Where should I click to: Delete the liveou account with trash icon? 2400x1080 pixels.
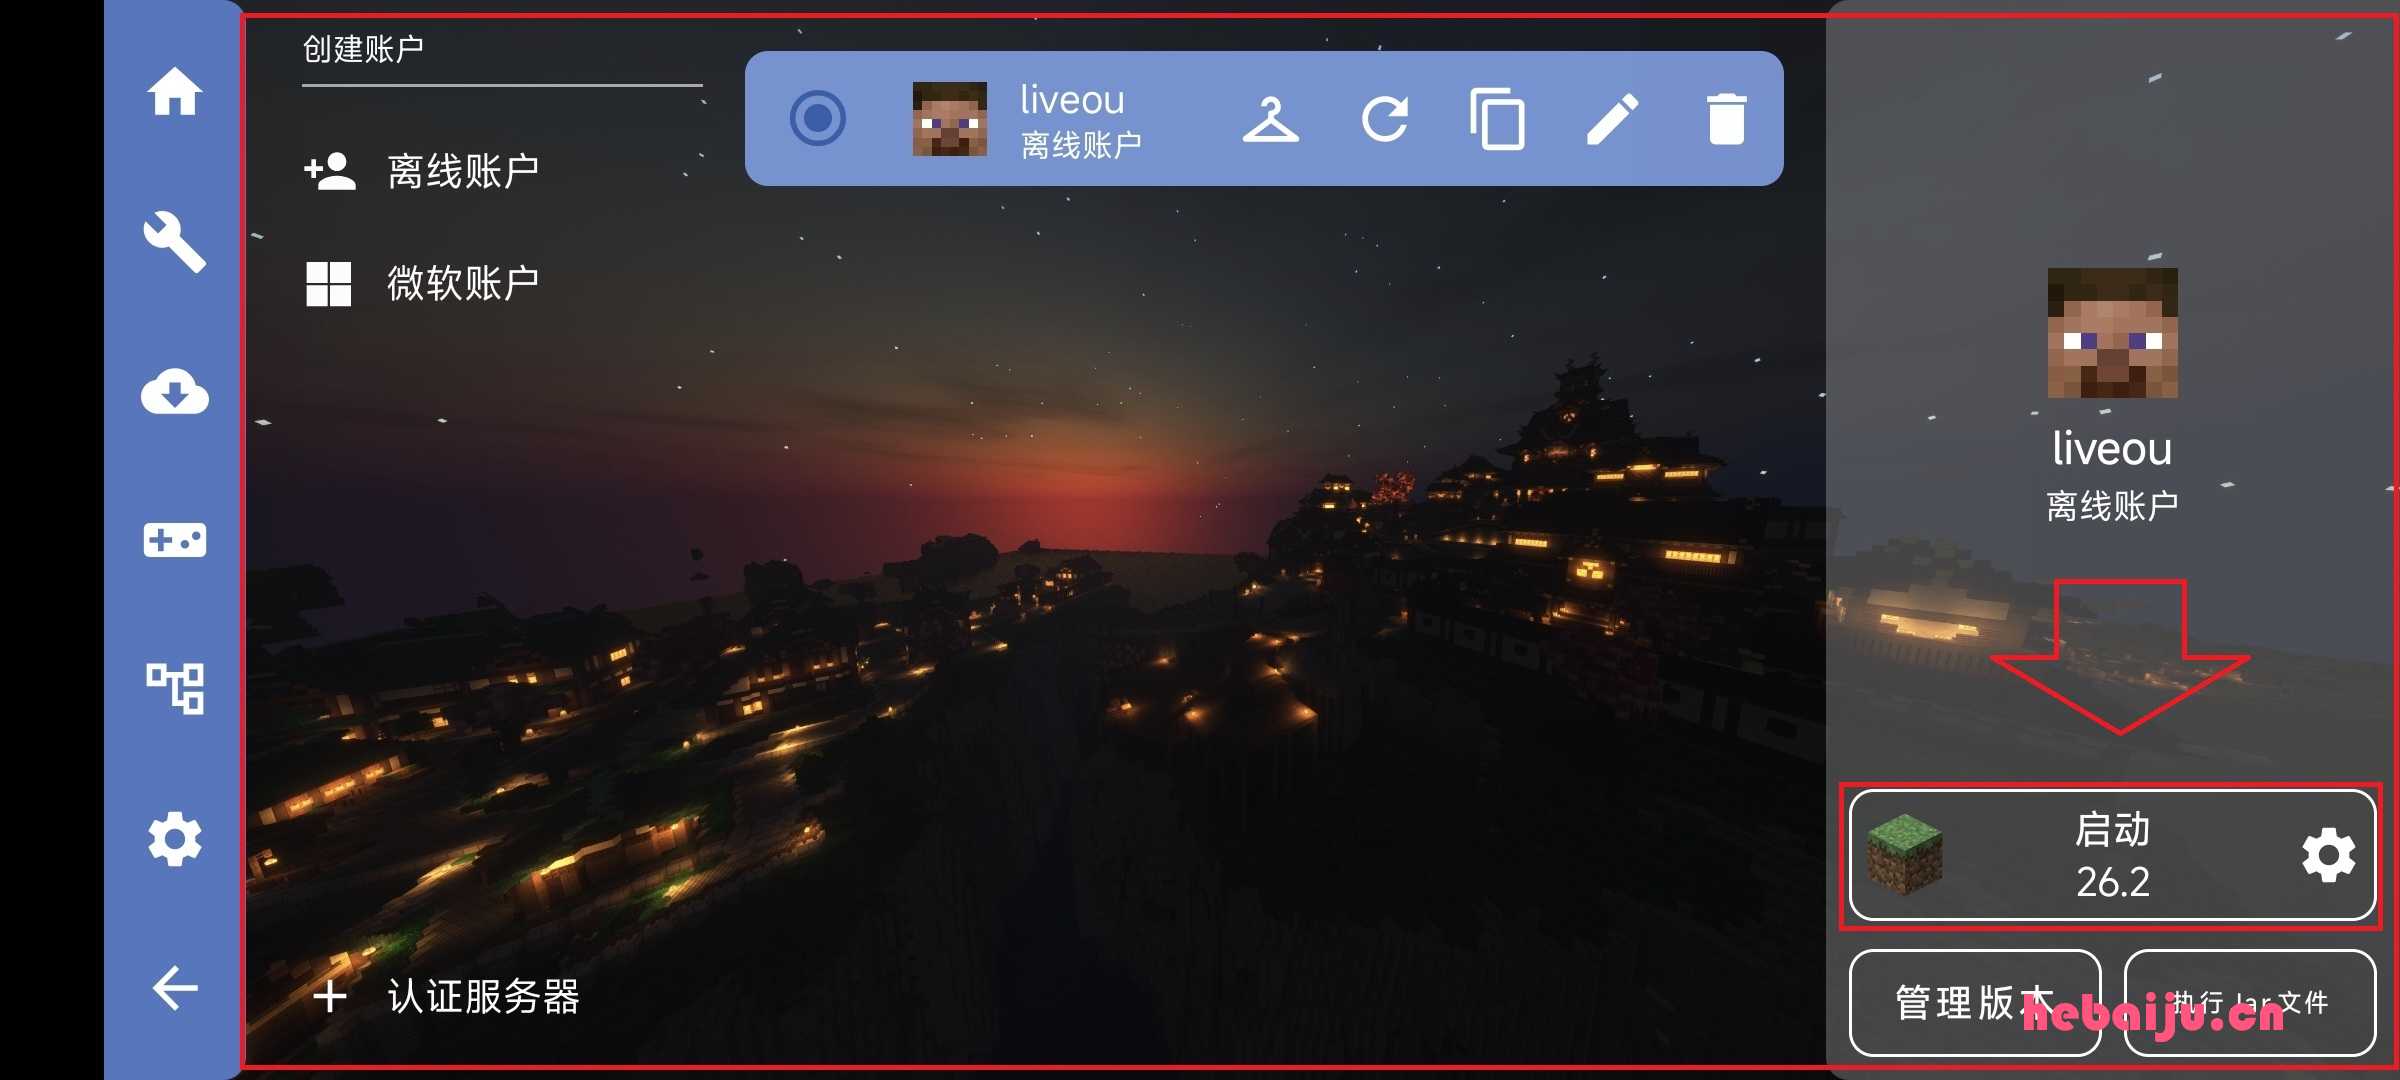click(1726, 119)
